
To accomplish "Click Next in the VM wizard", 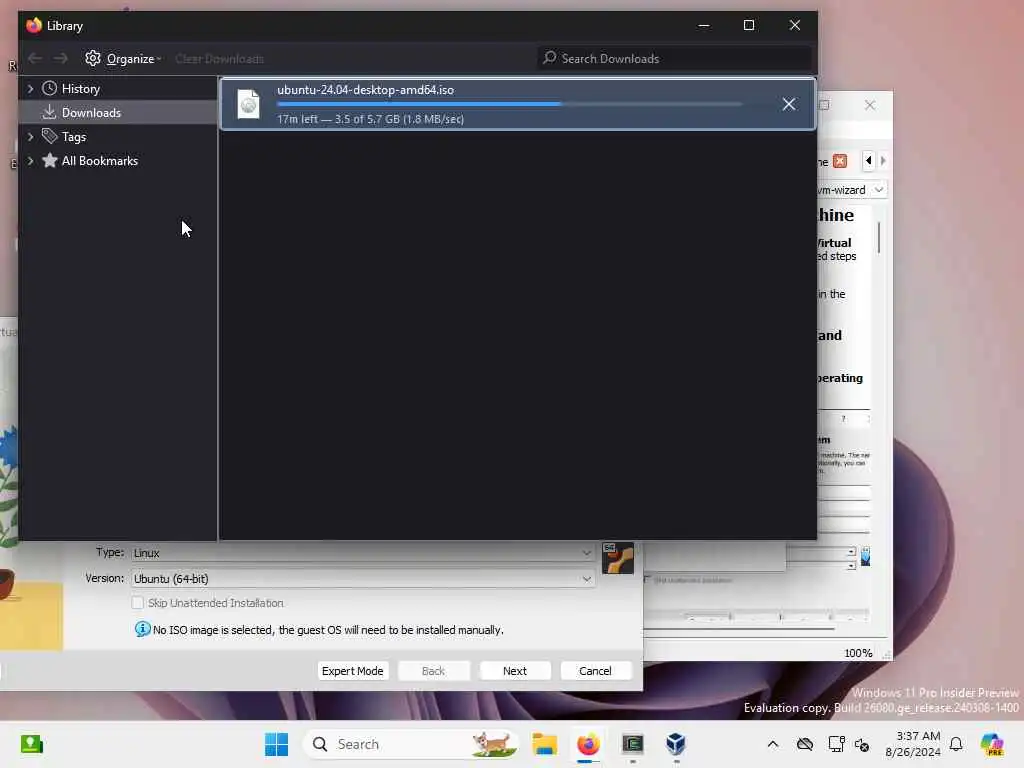I will click(x=515, y=671).
